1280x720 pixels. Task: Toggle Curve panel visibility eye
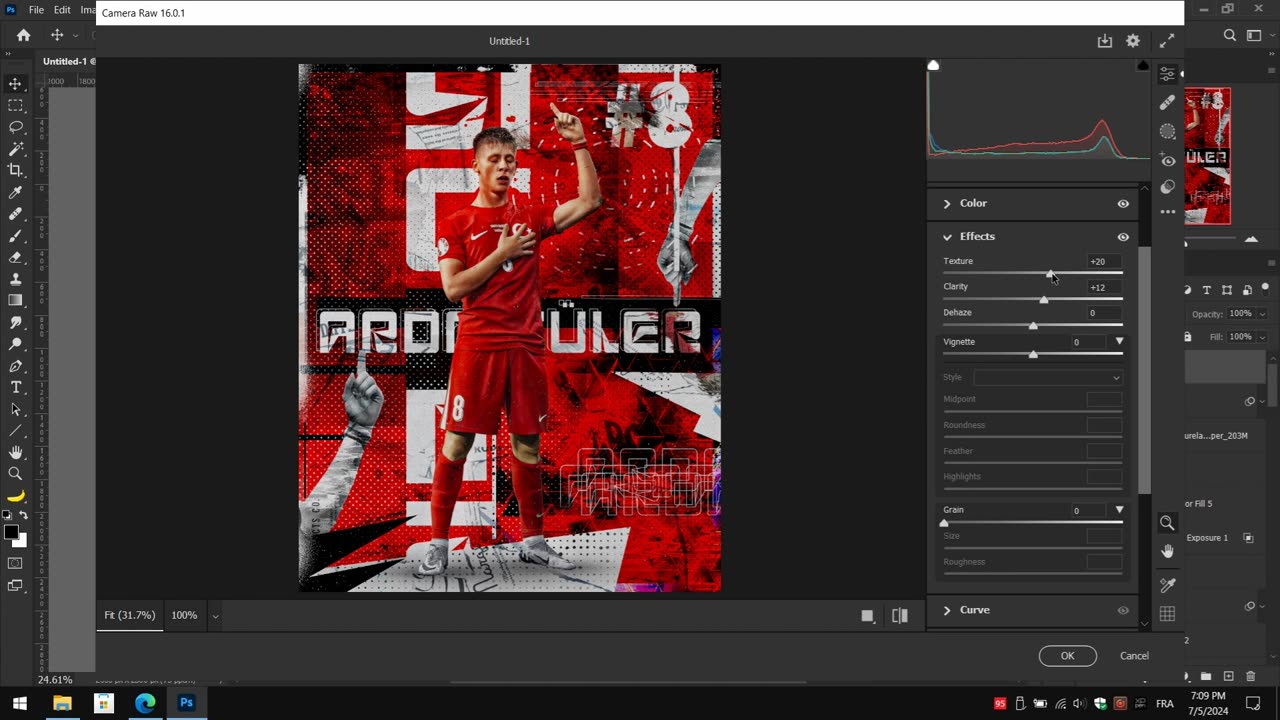[1123, 610]
